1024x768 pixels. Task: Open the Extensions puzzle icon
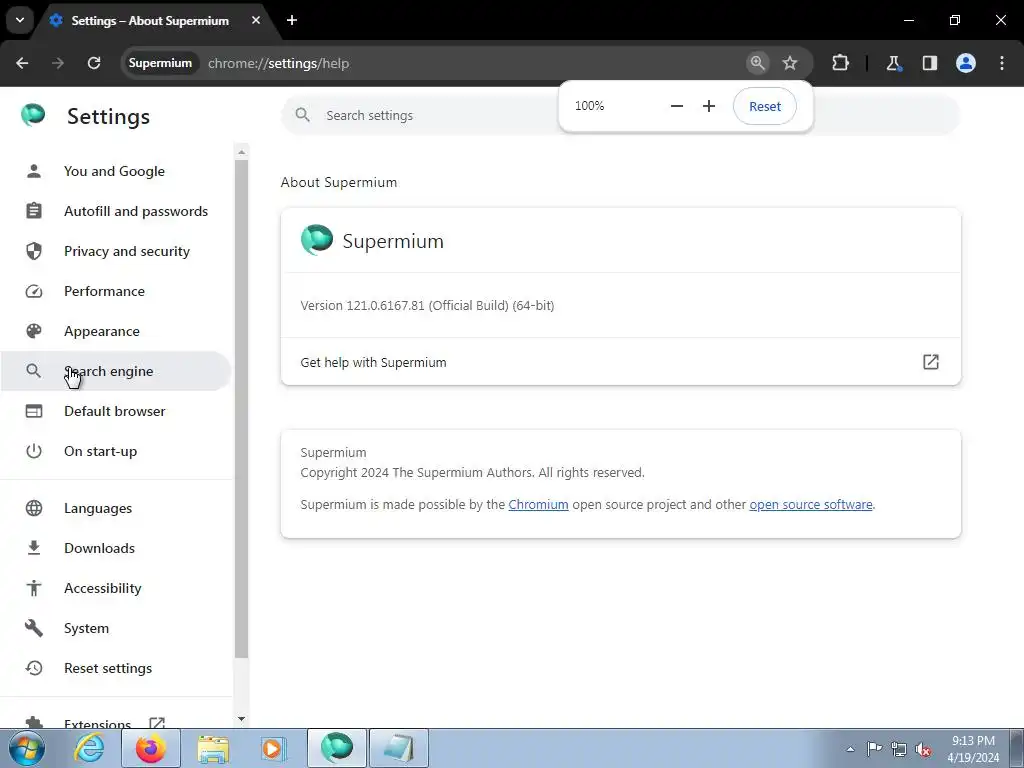[x=840, y=63]
